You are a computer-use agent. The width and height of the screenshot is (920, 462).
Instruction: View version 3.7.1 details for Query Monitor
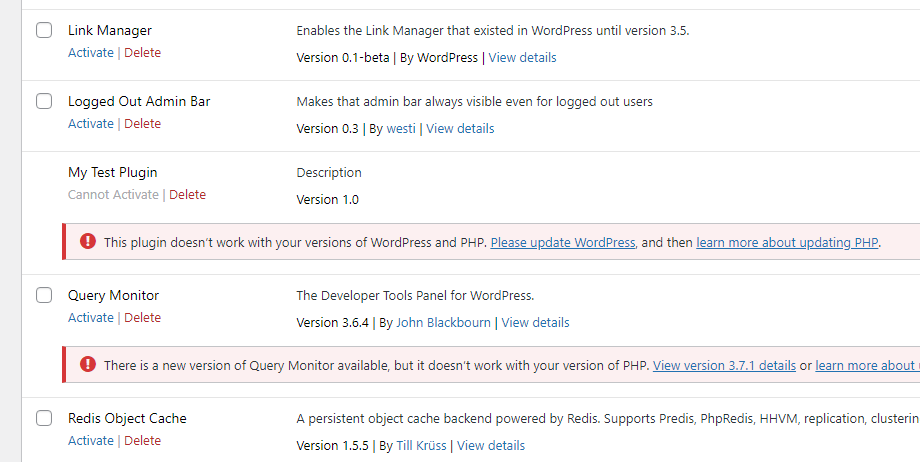coord(724,365)
